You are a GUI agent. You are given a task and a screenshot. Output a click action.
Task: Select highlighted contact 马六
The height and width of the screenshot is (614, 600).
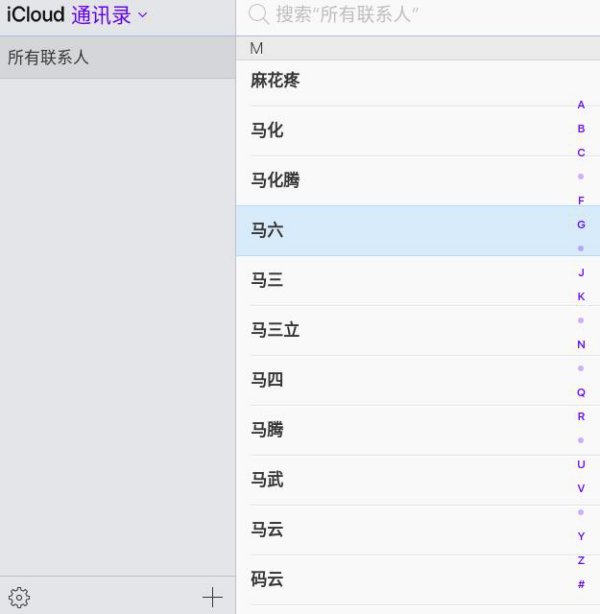pyautogui.click(x=418, y=230)
